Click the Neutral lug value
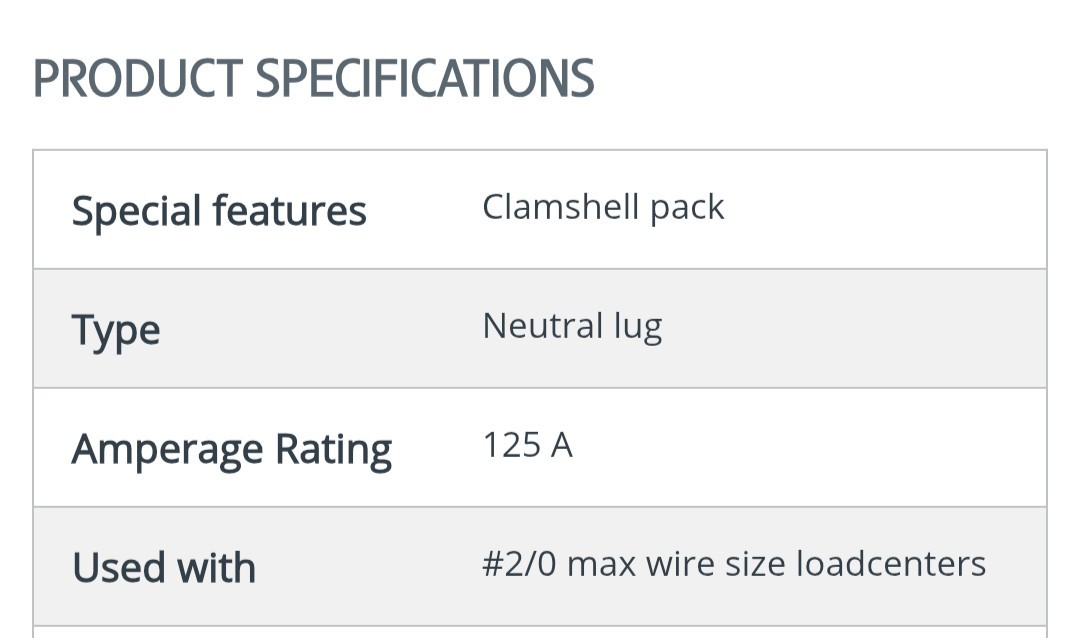1080x638 pixels. click(572, 327)
